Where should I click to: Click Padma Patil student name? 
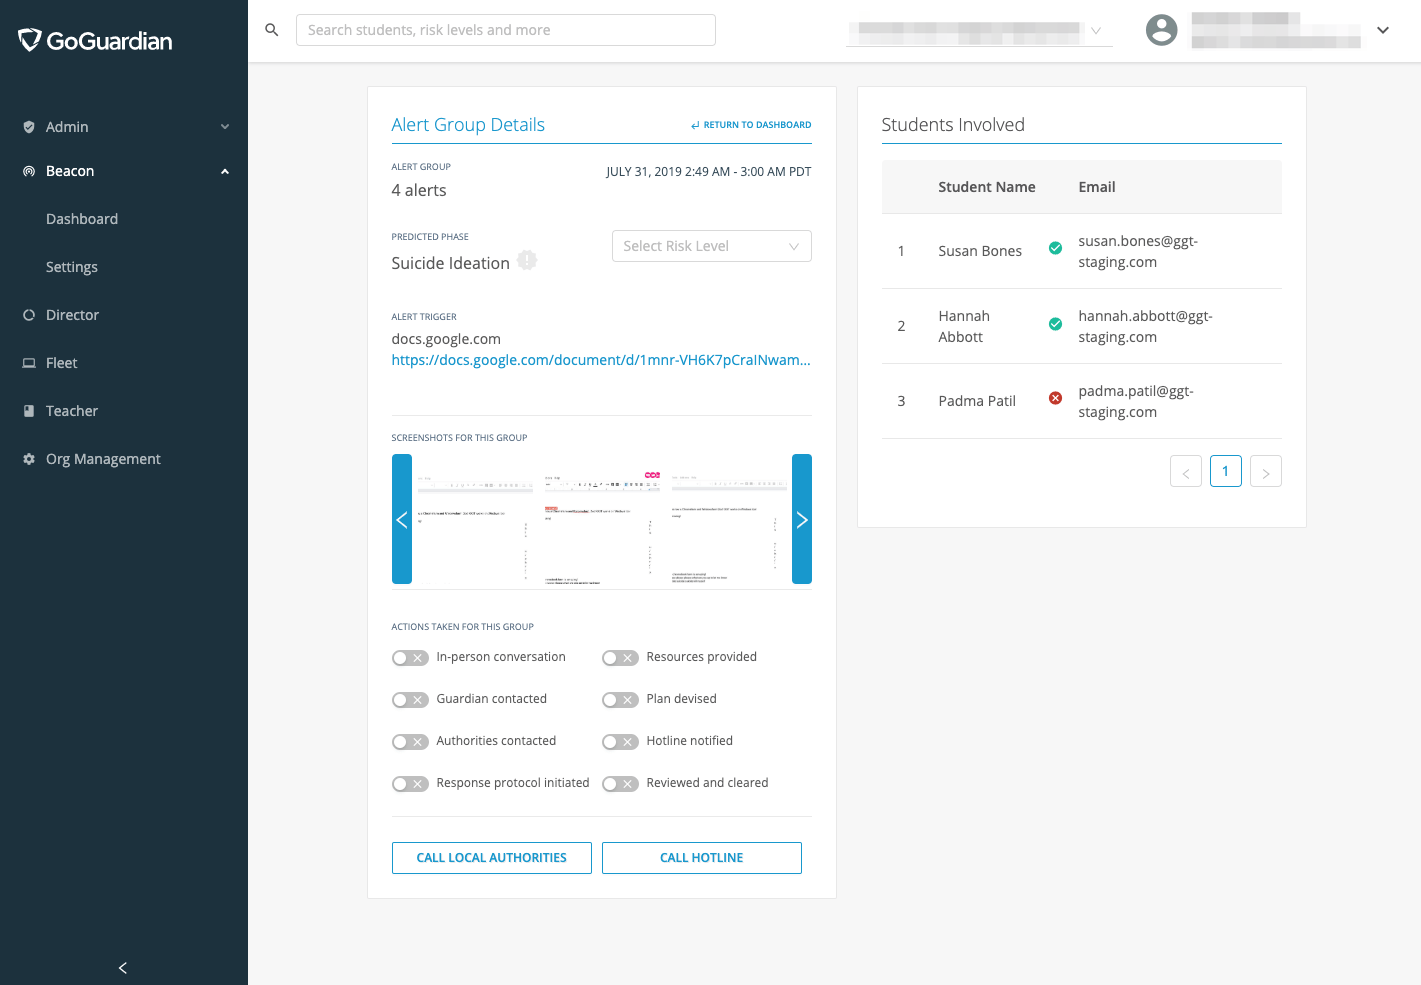click(977, 401)
